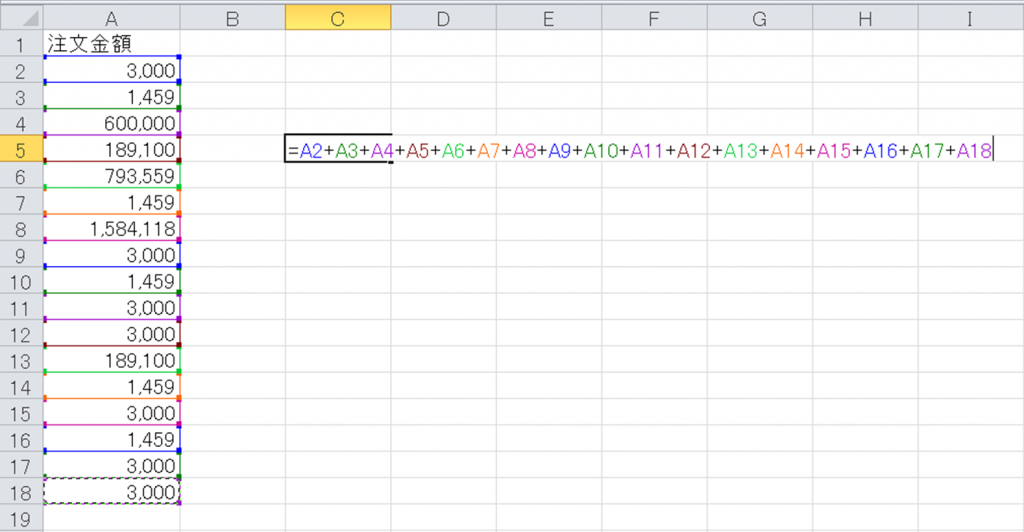The height and width of the screenshot is (532, 1024).
Task: Click the 注文金額 header cell
Action: click(111, 44)
